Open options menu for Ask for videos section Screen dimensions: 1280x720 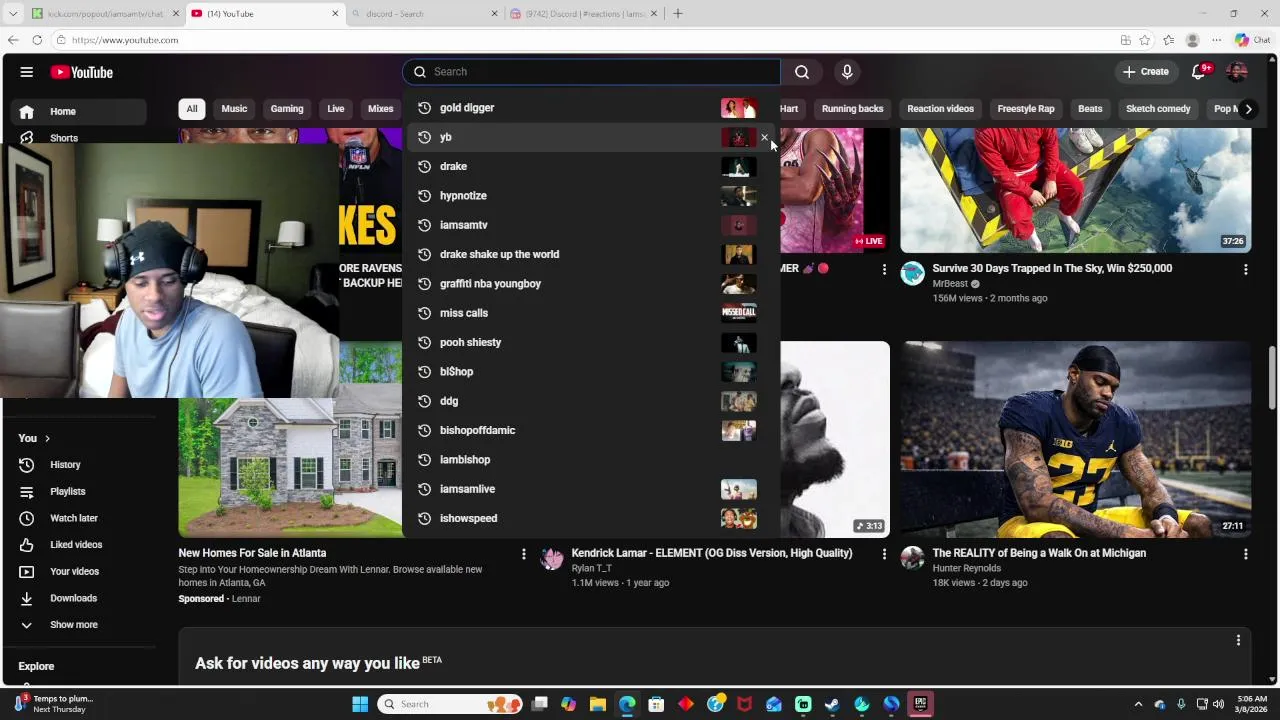pos(1238,640)
